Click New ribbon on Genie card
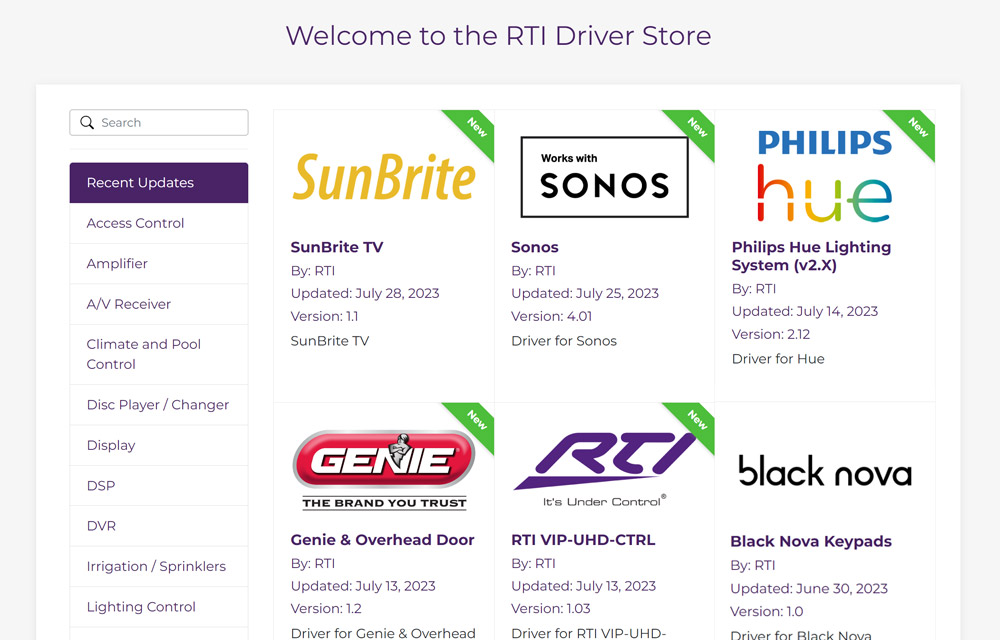Screen dimensions: 1000x640 pos(475,421)
